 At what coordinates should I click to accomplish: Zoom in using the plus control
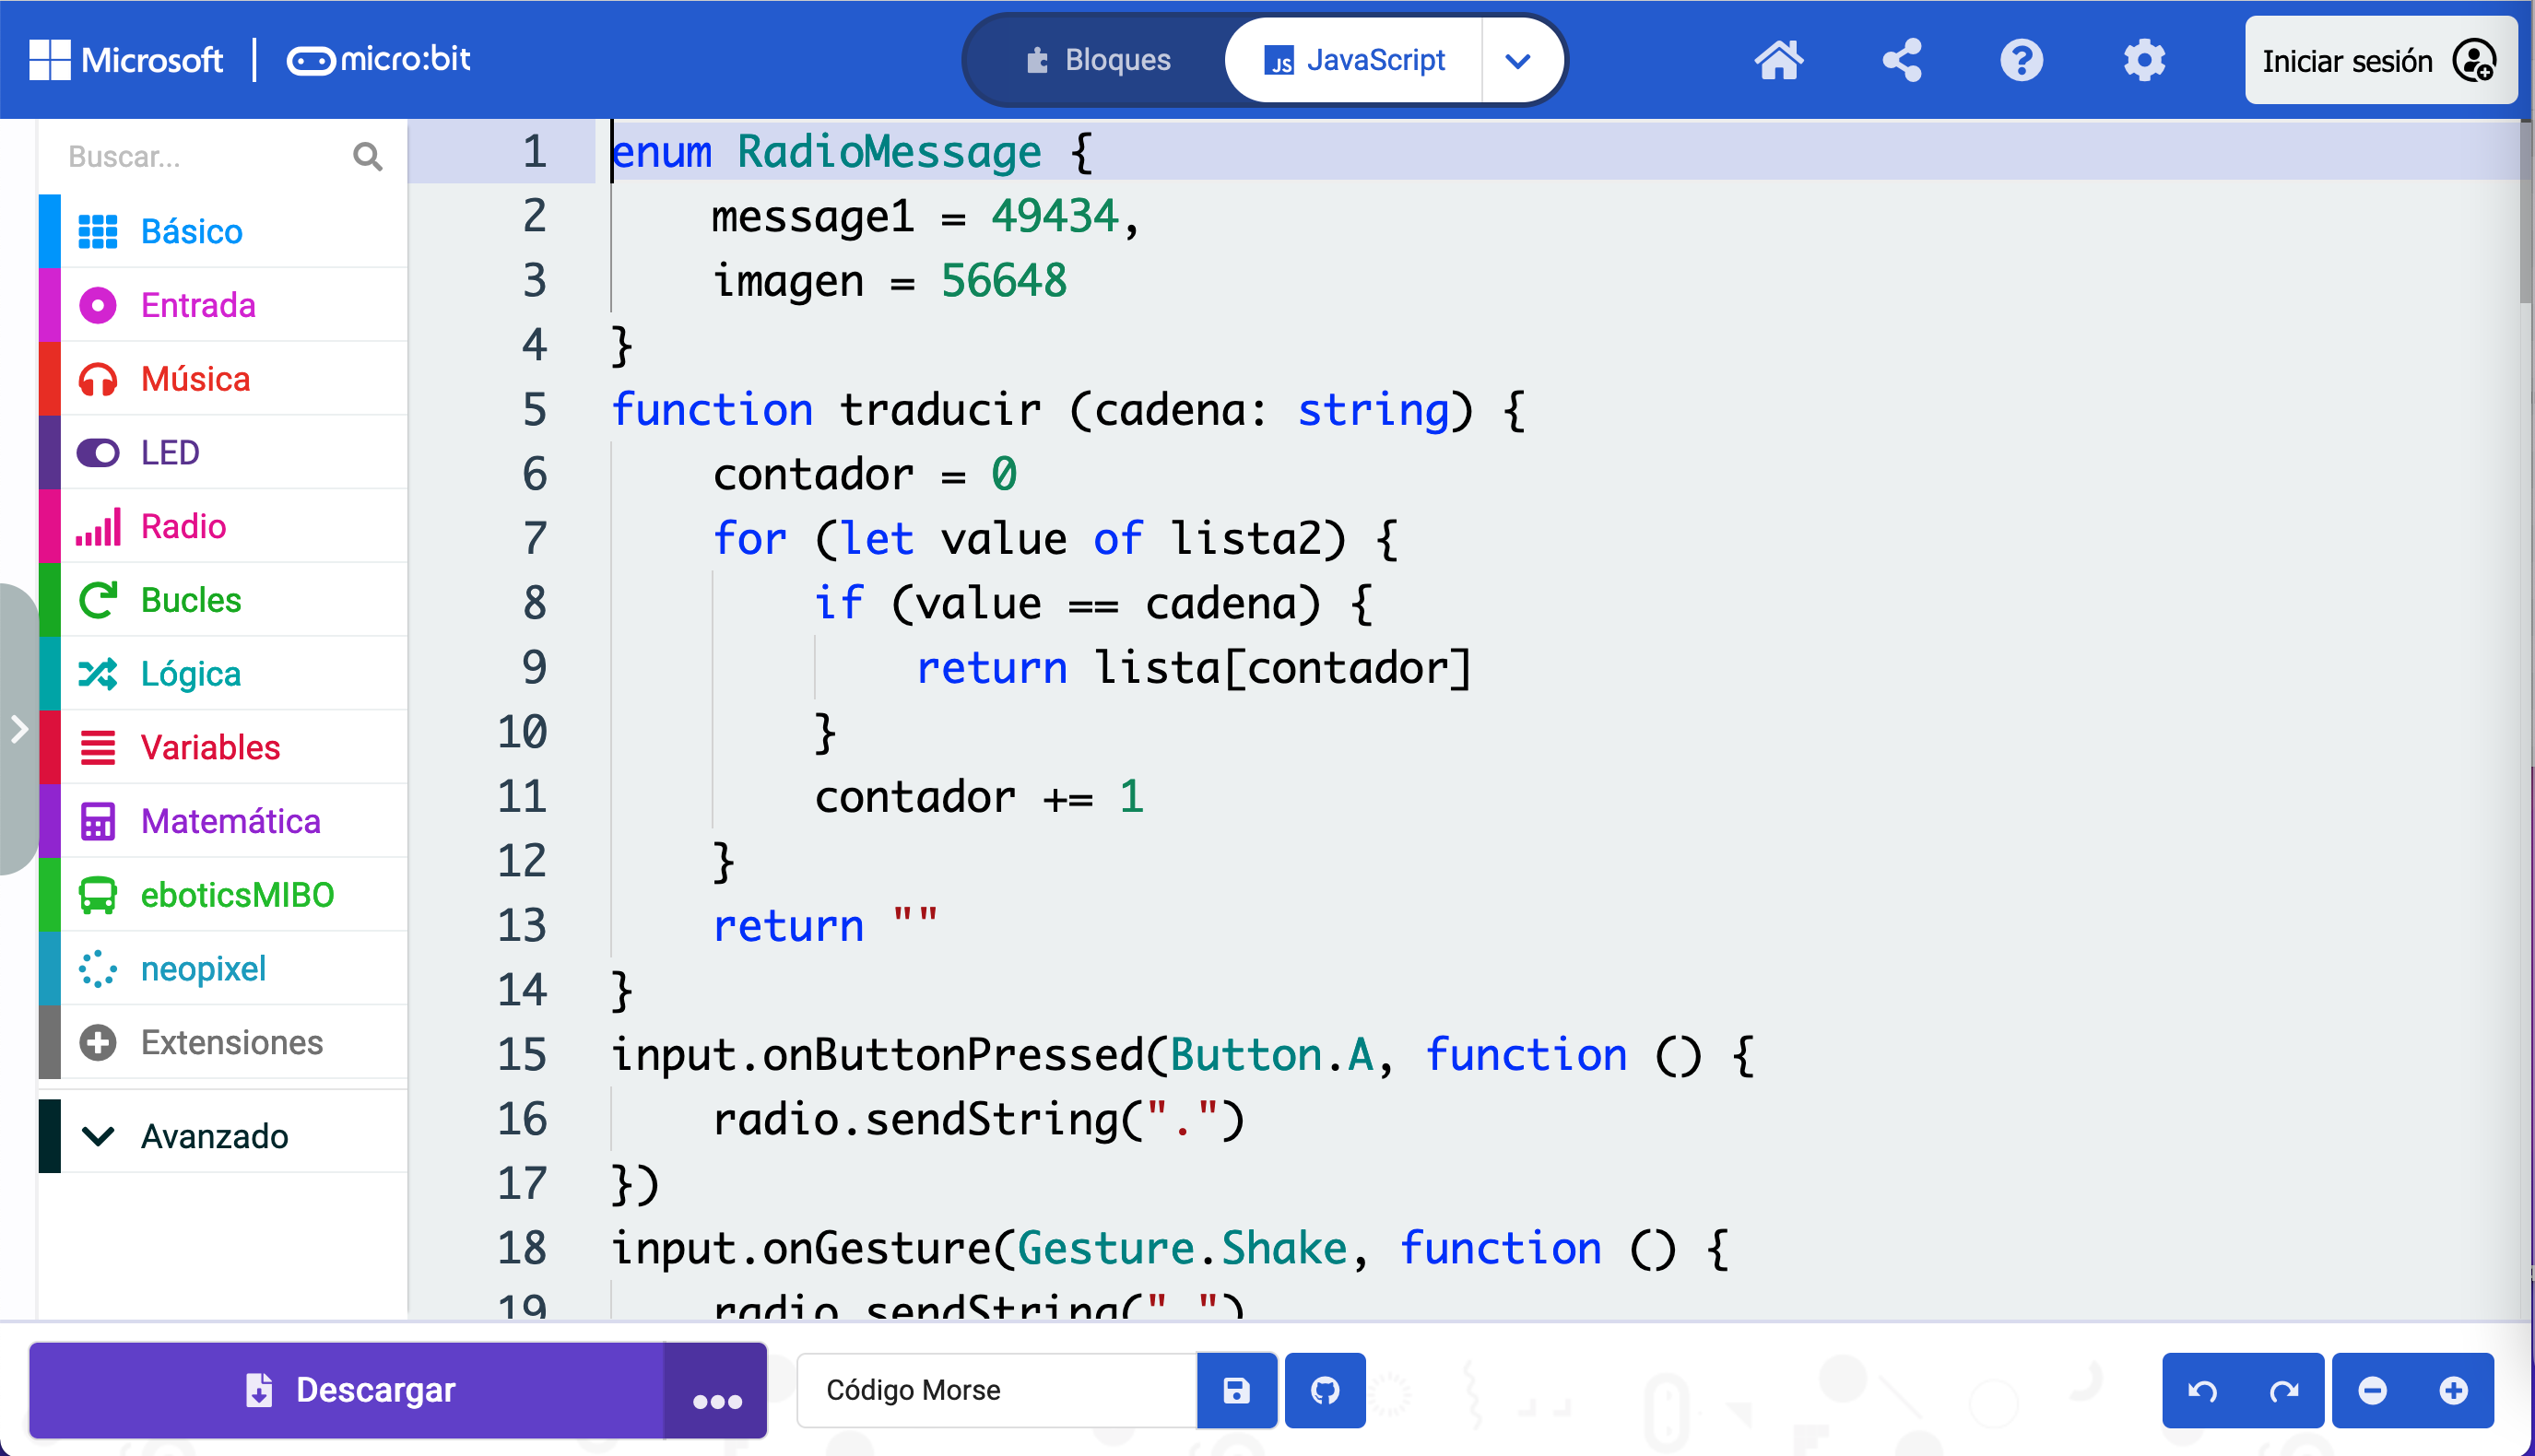(x=2455, y=1390)
